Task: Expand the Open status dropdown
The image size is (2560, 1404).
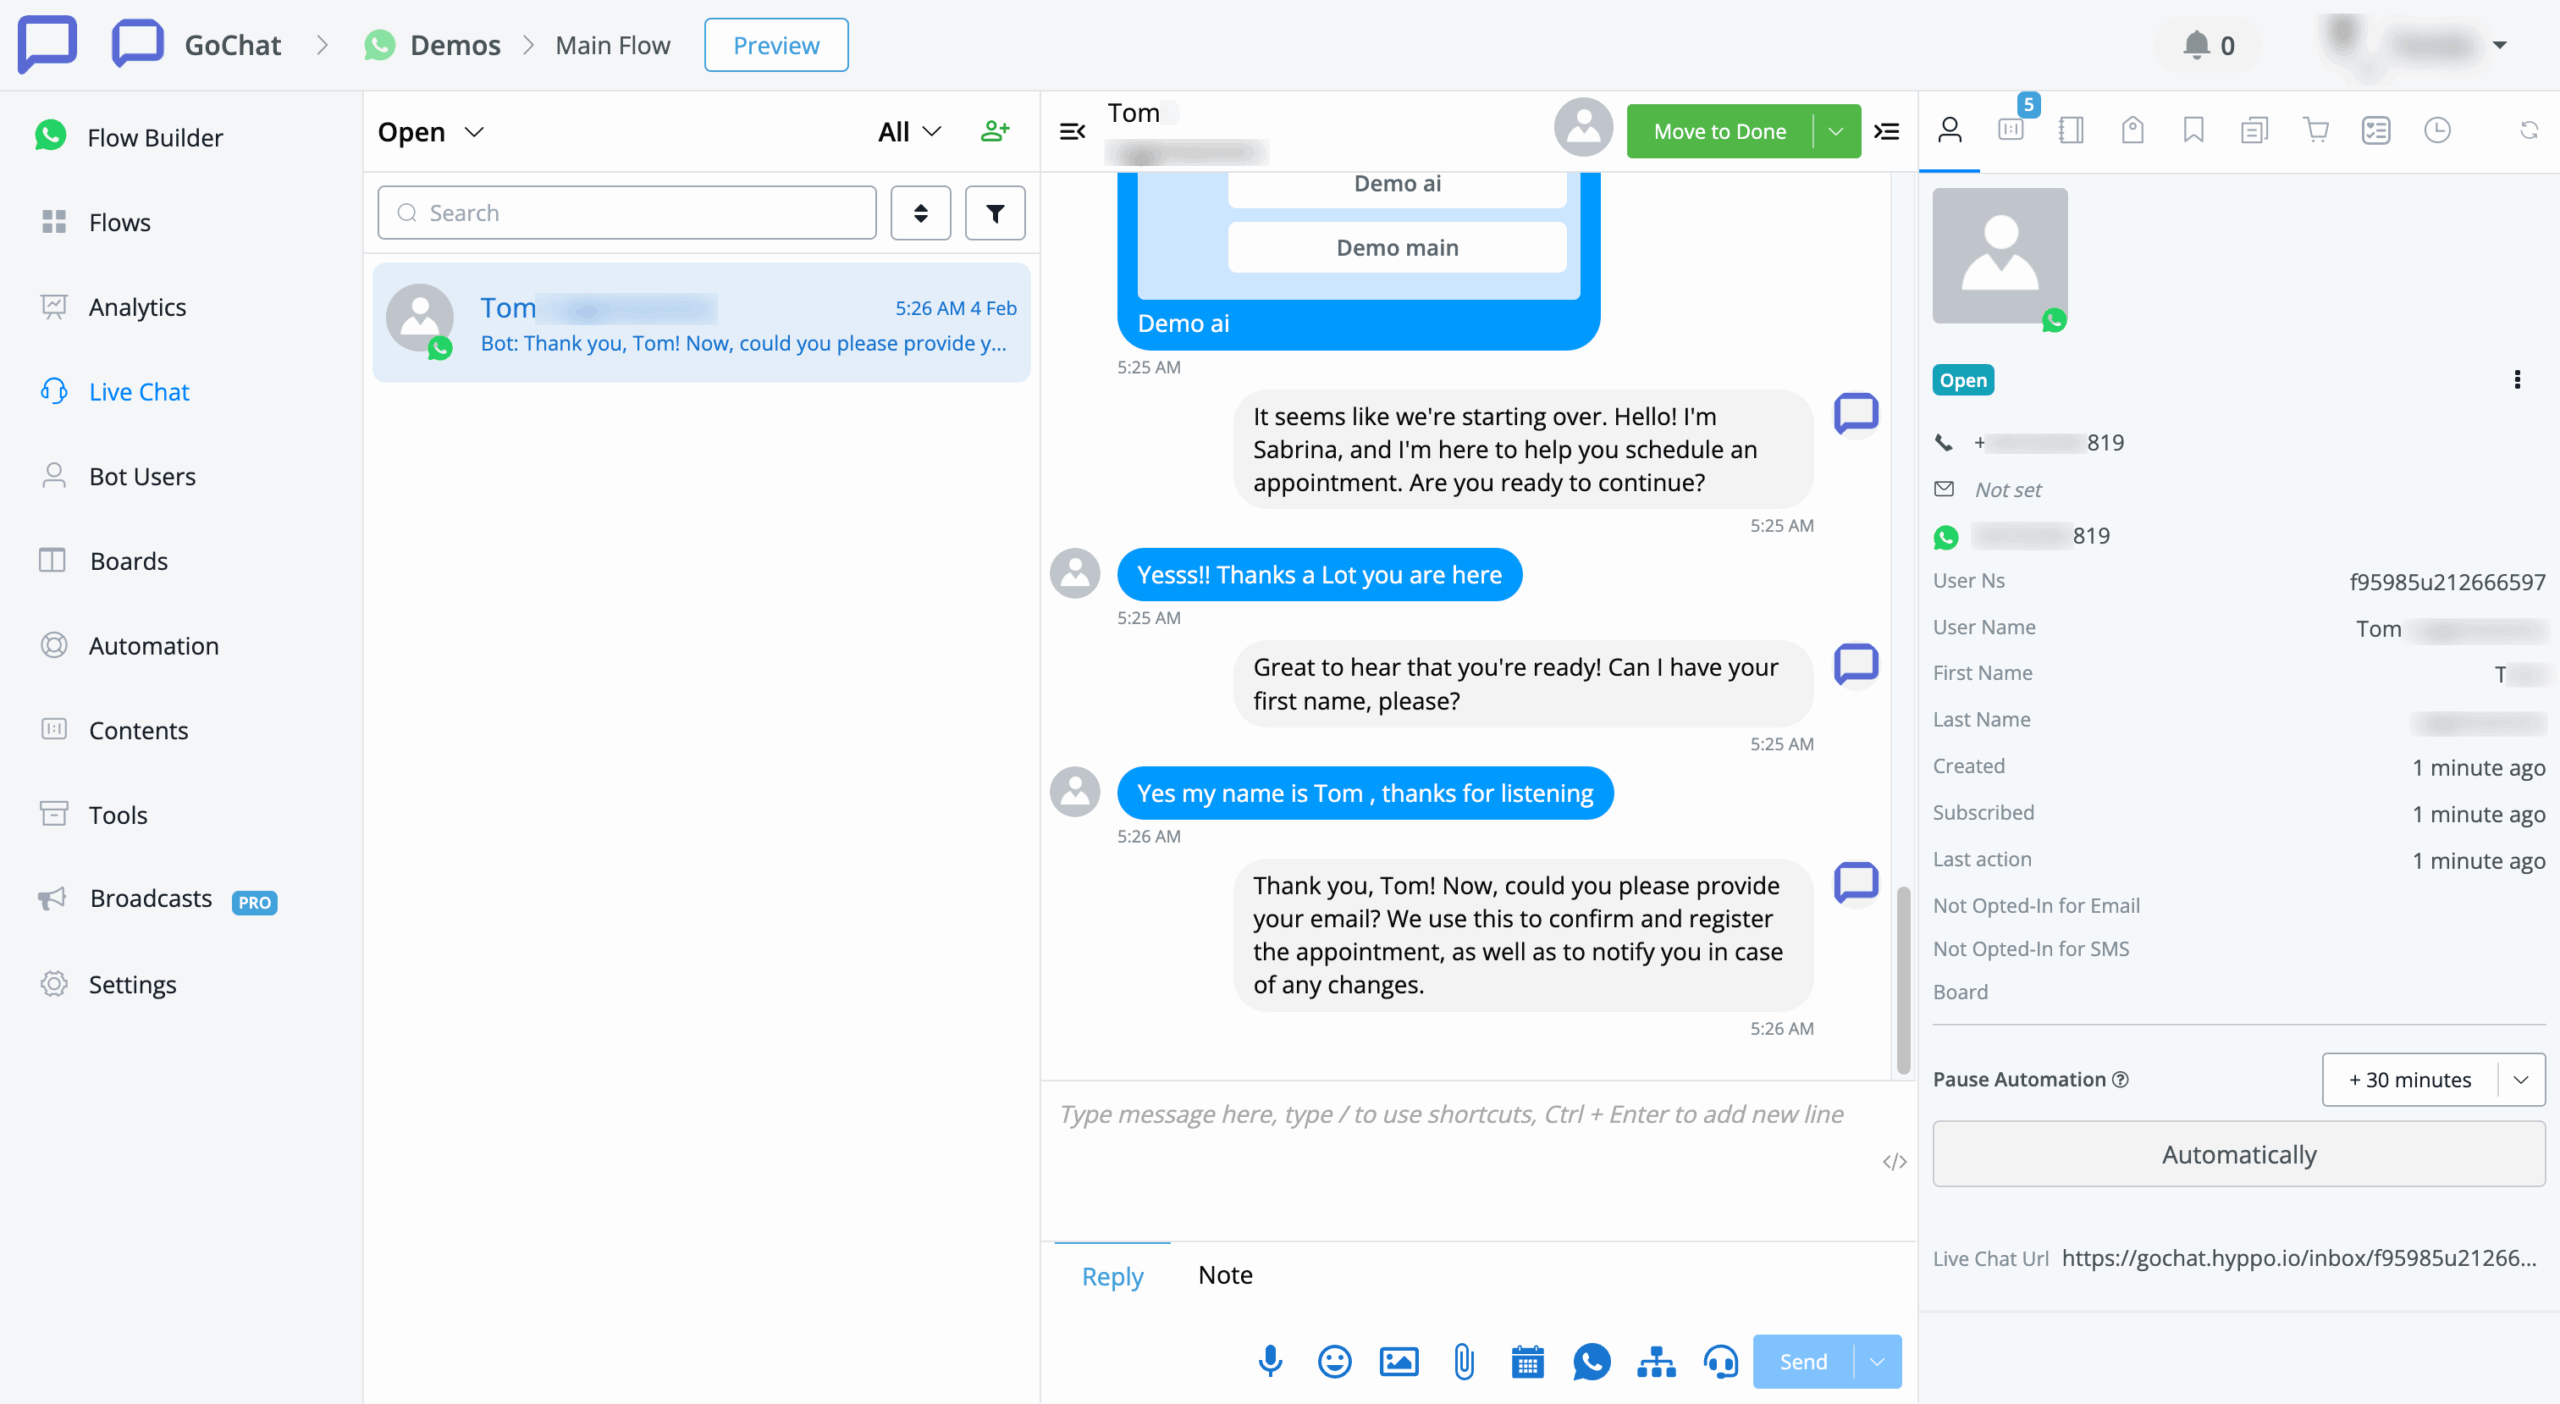Action: coord(431,132)
